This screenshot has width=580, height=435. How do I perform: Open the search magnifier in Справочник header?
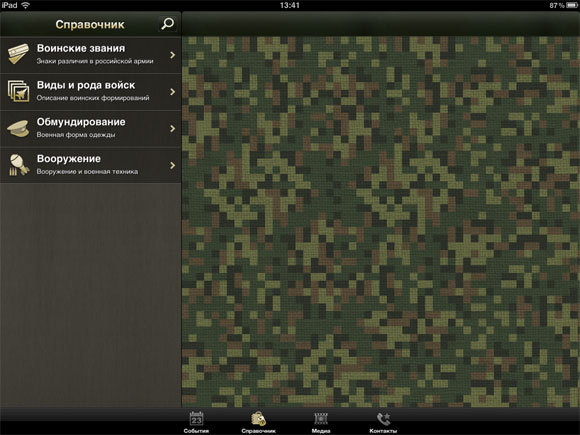[x=167, y=24]
